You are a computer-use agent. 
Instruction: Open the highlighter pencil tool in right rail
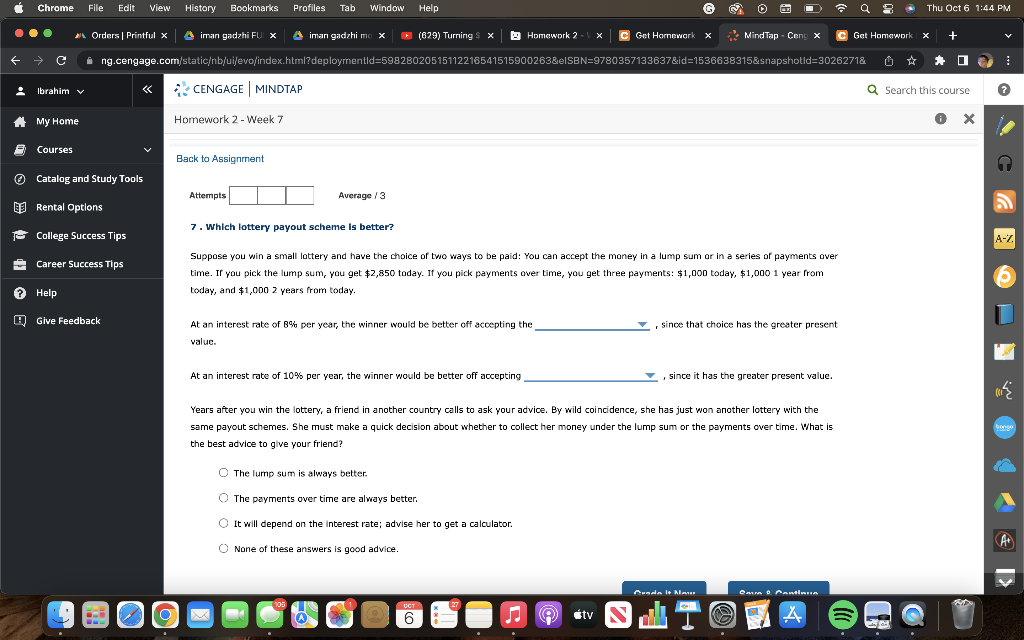click(1004, 126)
